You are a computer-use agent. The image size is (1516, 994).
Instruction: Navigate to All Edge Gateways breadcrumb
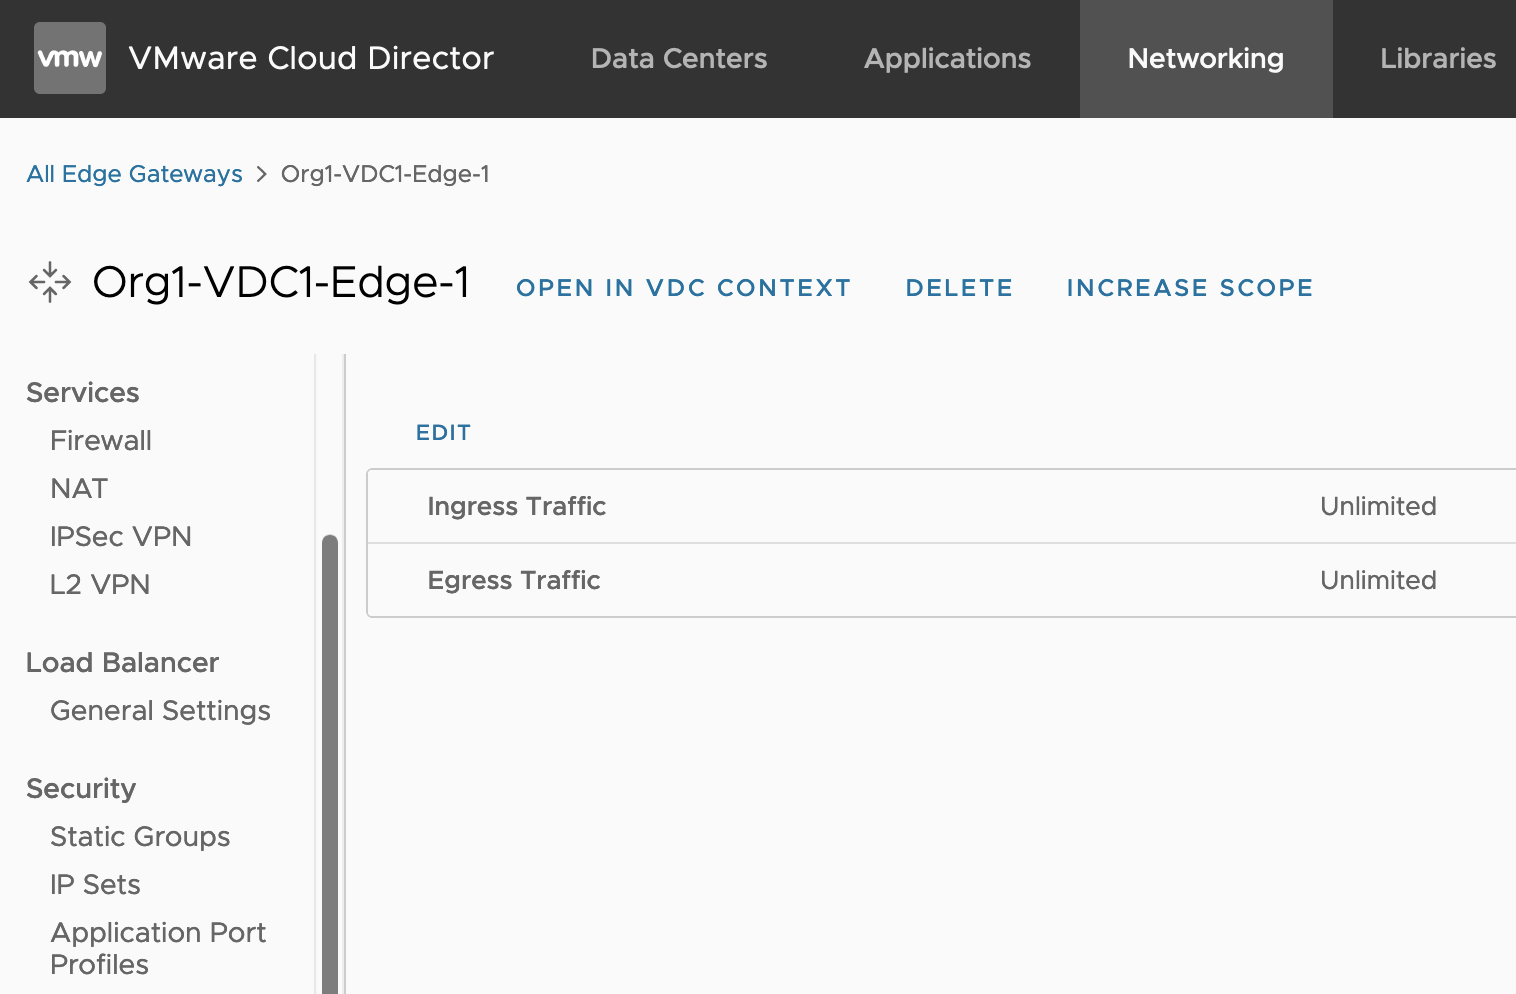click(x=135, y=174)
